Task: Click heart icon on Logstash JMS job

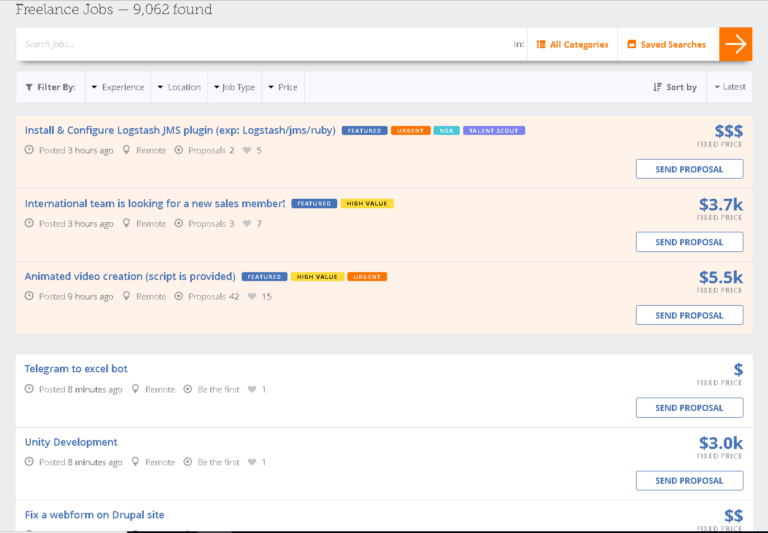Action: (247, 151)
